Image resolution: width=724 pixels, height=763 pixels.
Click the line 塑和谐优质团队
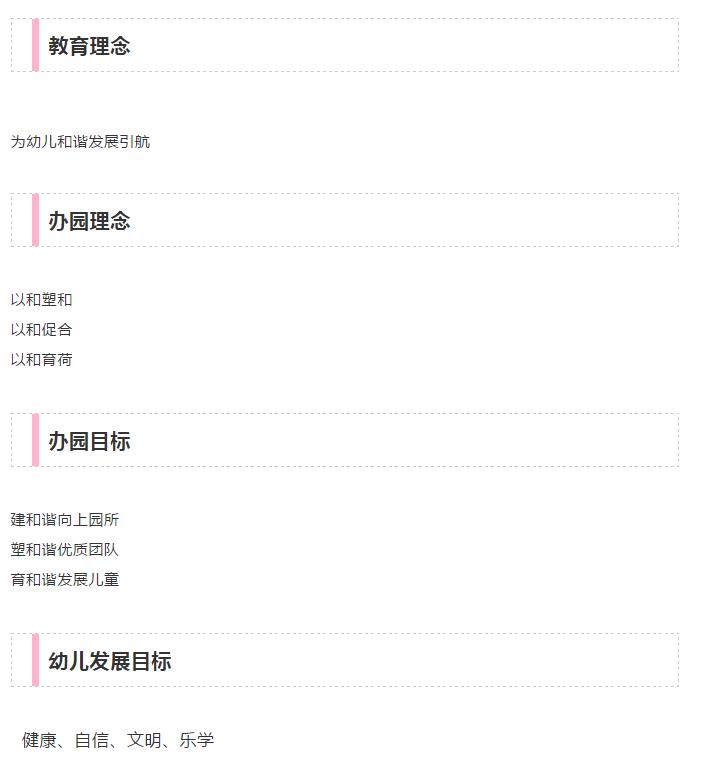point(65,550)
